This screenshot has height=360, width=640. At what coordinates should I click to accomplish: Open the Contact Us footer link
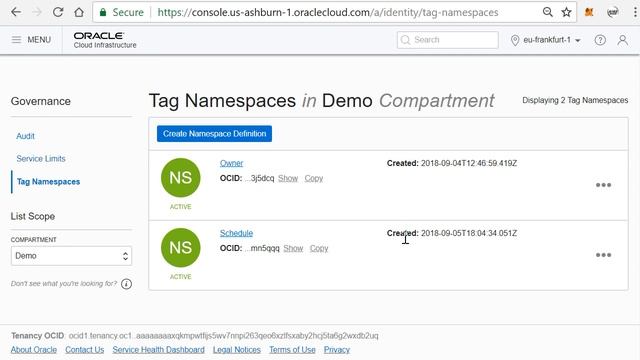click(84, 350)
